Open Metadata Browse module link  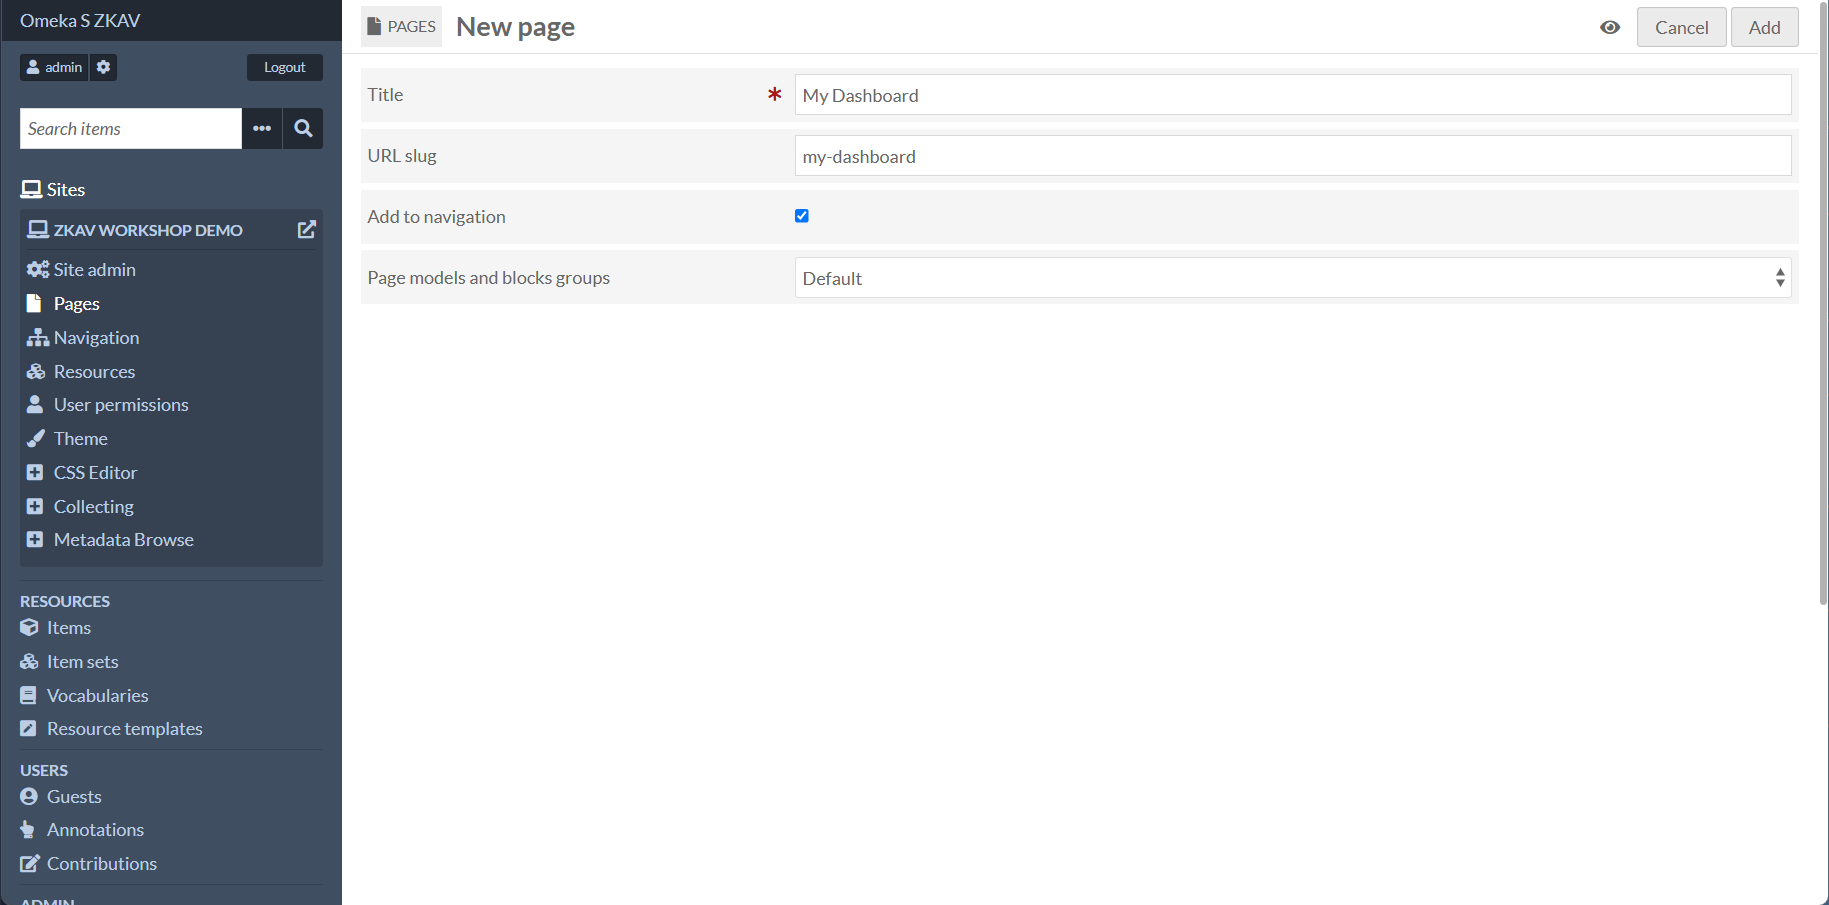[x=110, y=539]
